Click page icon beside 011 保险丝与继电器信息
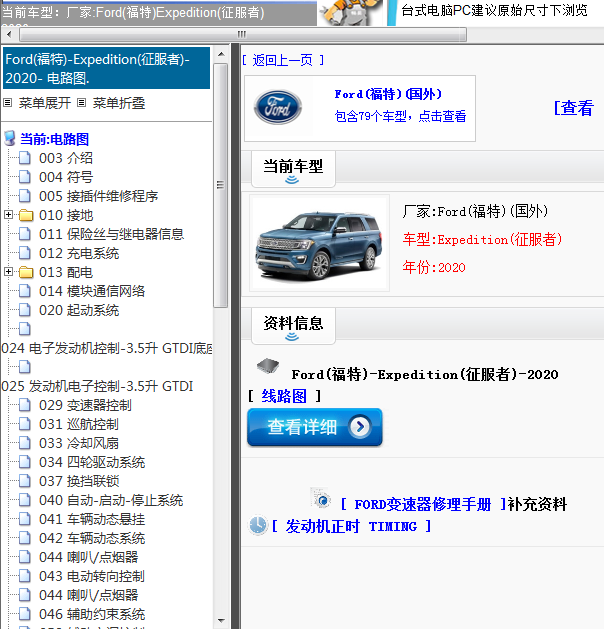This screenshot has width=604, height=629. tap(25, 234)
